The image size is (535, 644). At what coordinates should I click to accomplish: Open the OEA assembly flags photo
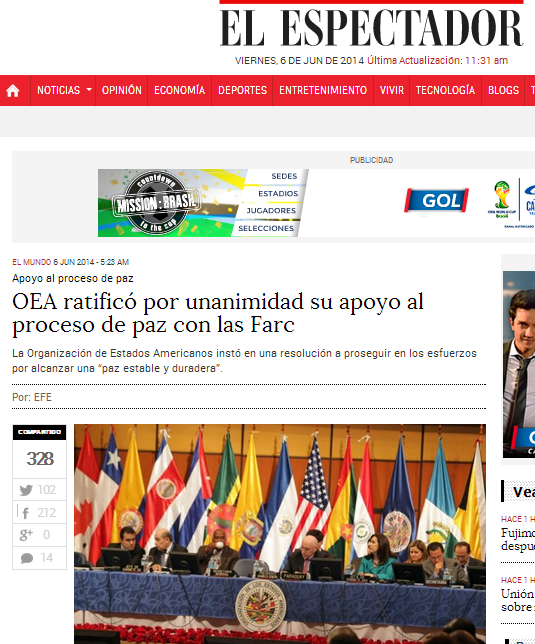[x=280, y=534]
